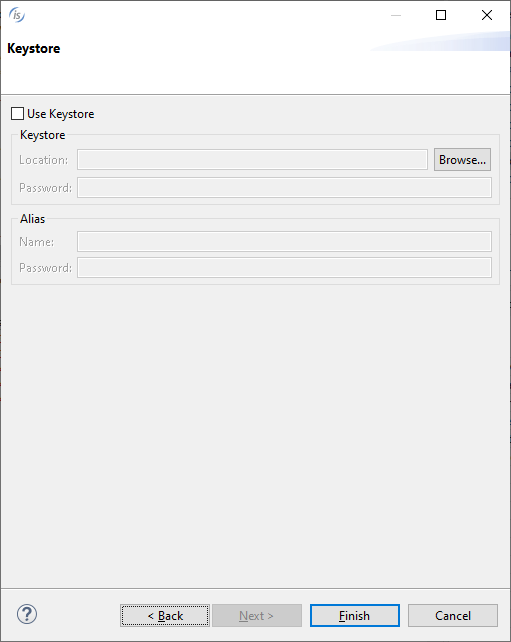511x642 pixels.
Task: Browse for keystore location
Action: pos(462,159)
